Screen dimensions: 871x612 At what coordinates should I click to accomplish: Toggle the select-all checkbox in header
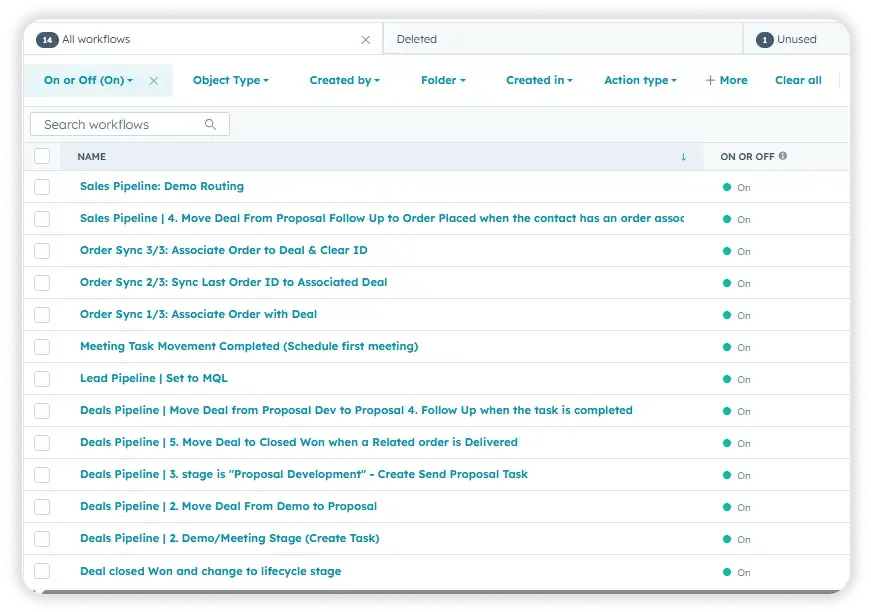point(42,156)
